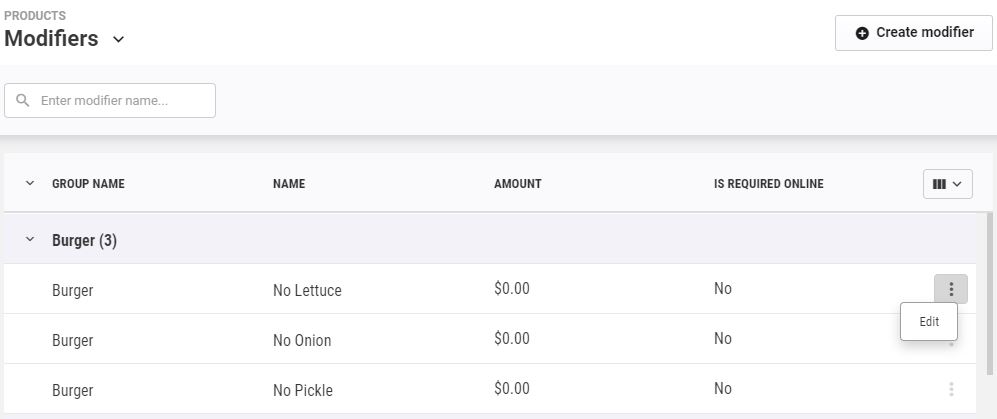Sort by the Group Name column header

click(88, 184)
